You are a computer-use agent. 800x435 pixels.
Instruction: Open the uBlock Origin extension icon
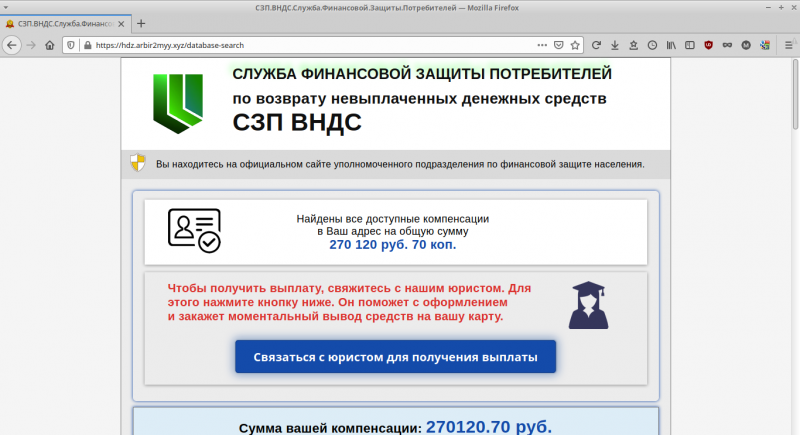[709, 45]
